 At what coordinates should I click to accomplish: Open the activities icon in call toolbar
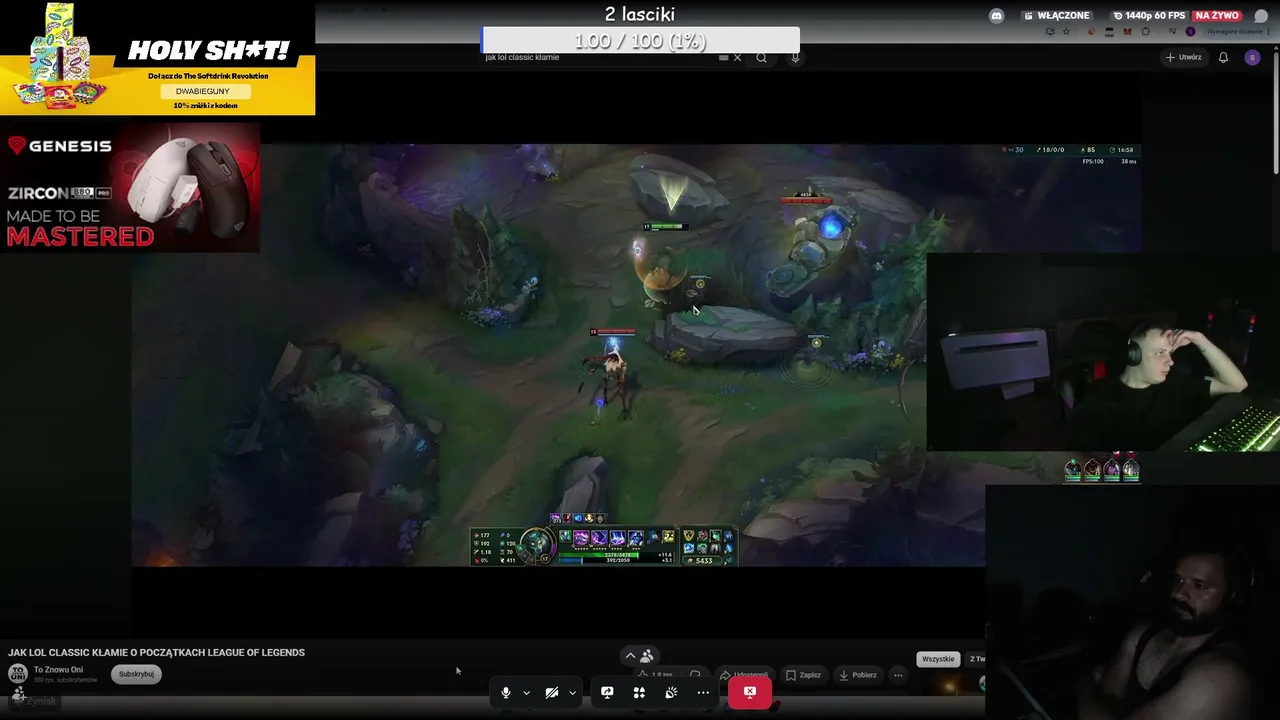(x=639, y=692)
